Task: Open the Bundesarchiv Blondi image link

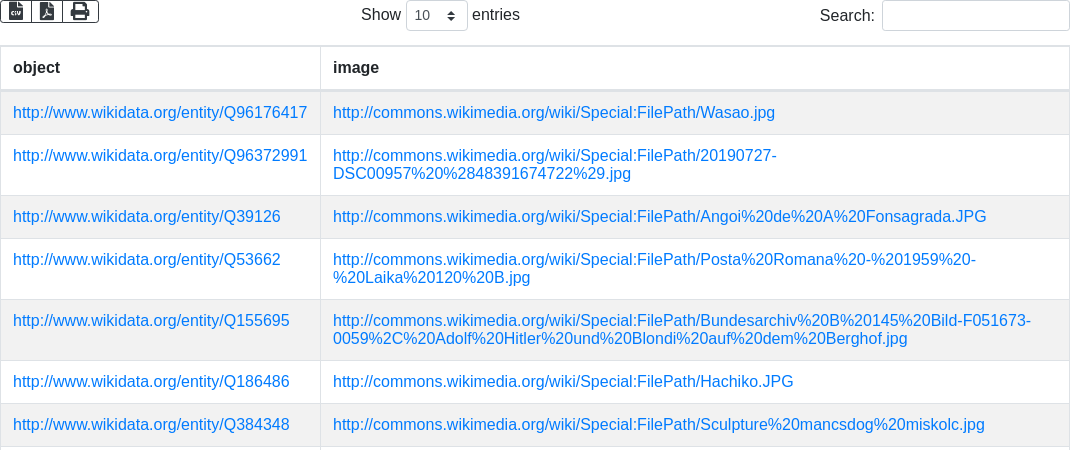Action: coord(681,321)
